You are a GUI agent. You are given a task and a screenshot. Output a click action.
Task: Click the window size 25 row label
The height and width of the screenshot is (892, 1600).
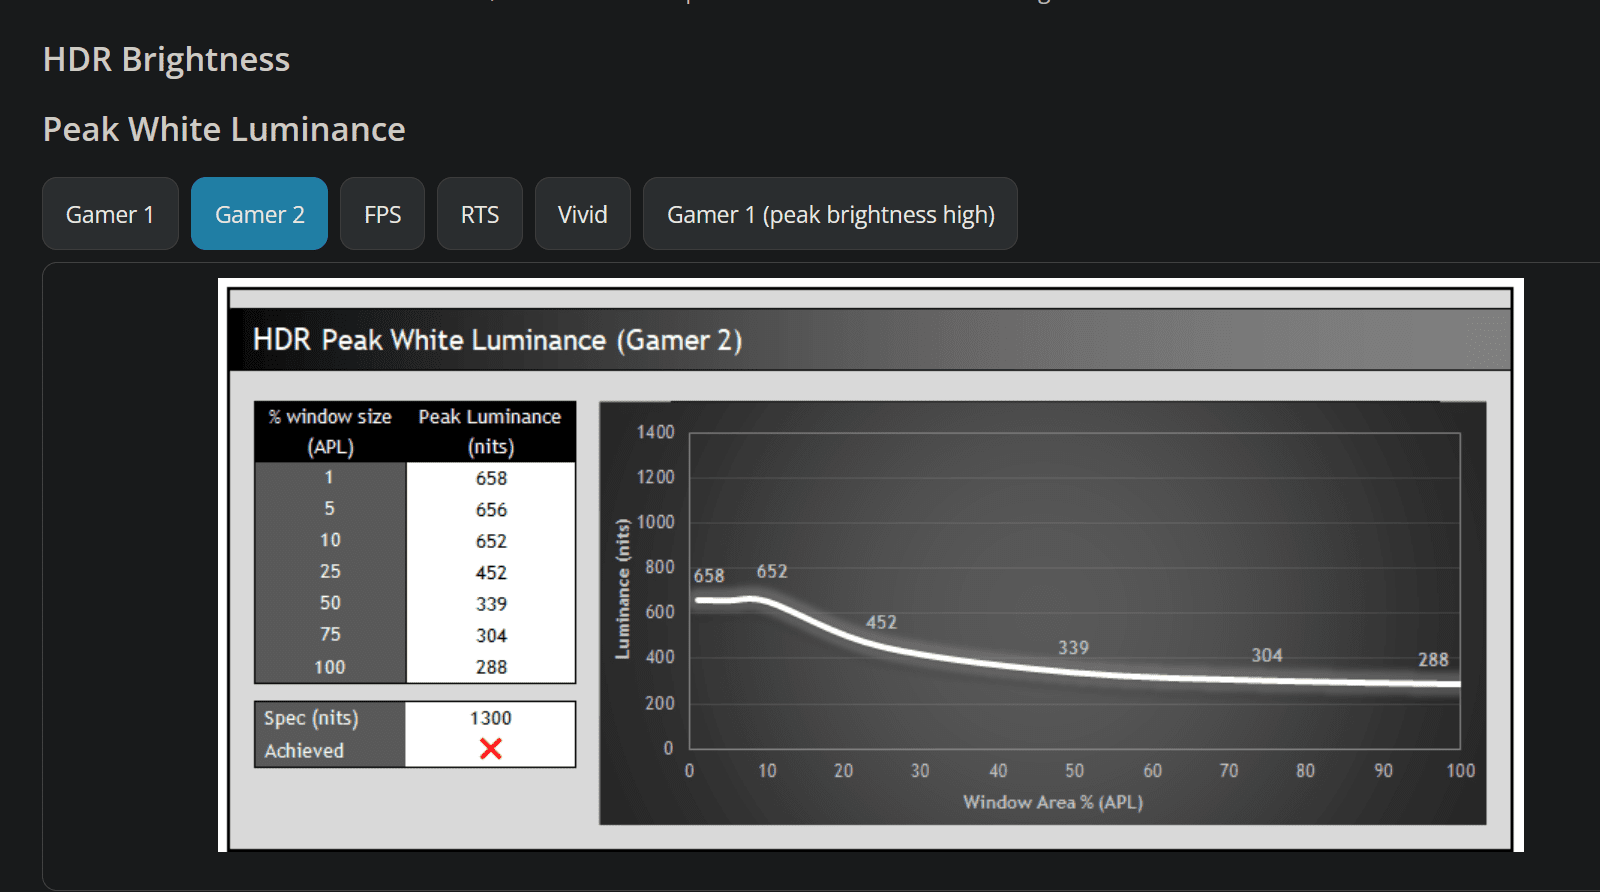click(x=330, y=572)
